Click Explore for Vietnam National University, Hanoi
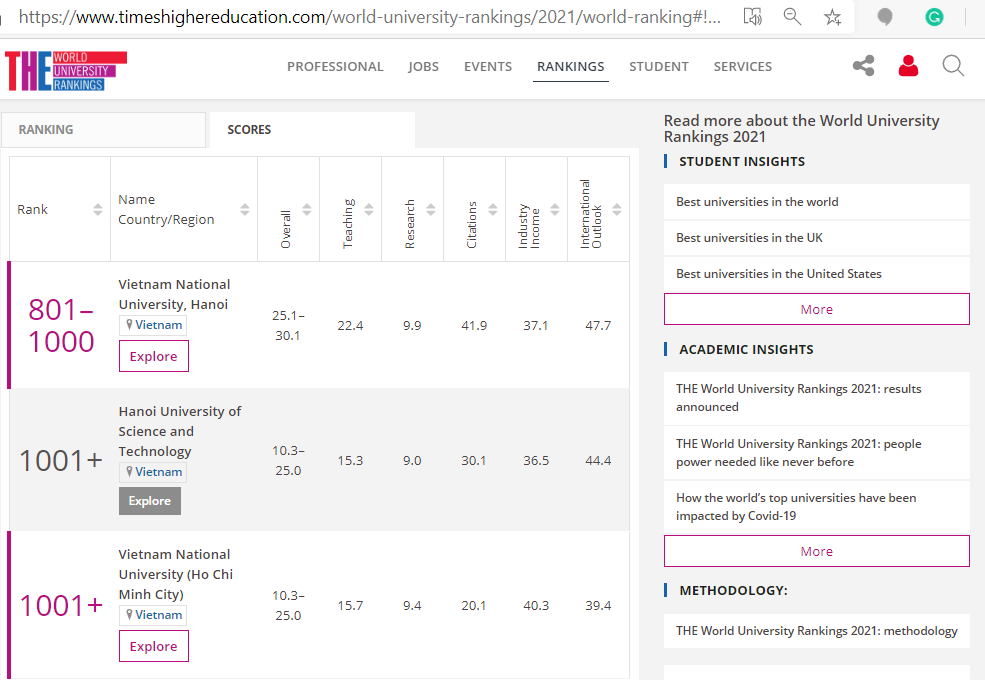 click(x=153, y=357)
